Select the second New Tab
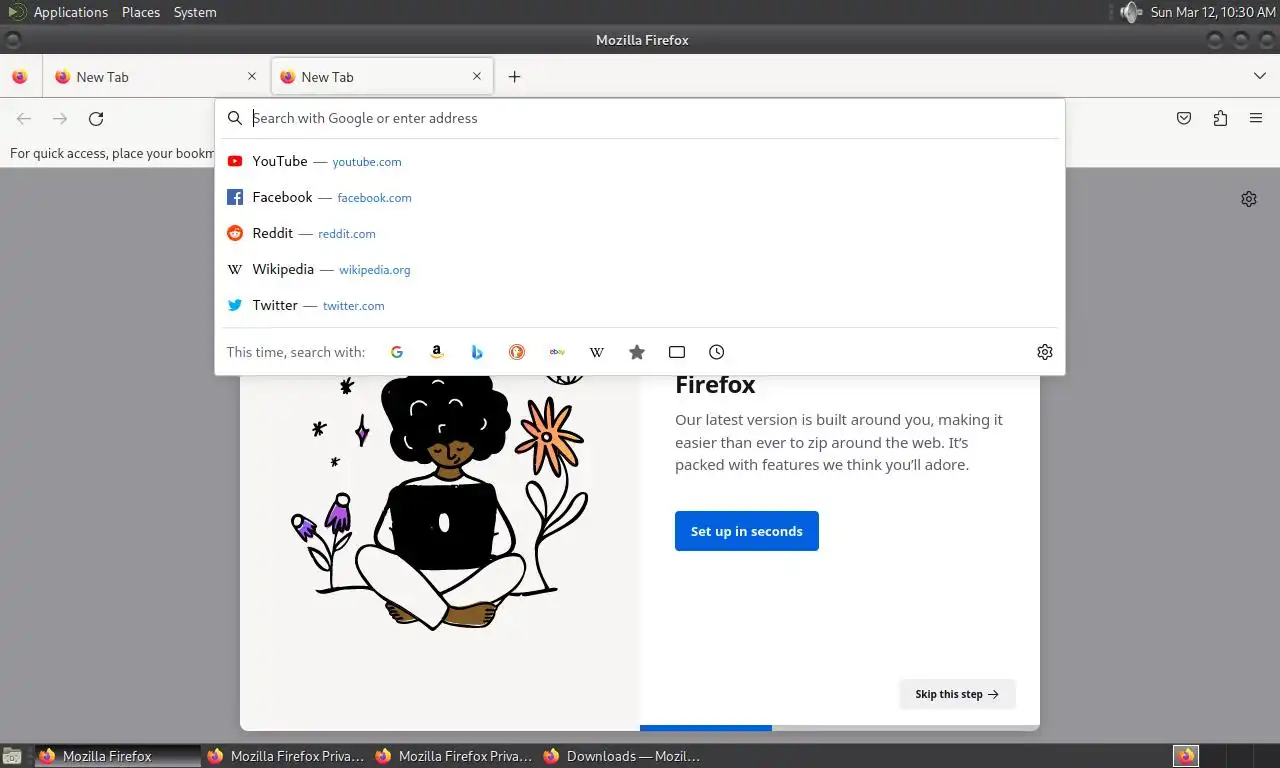Viewport: 1280px width, 768px height. click(381, 77)
